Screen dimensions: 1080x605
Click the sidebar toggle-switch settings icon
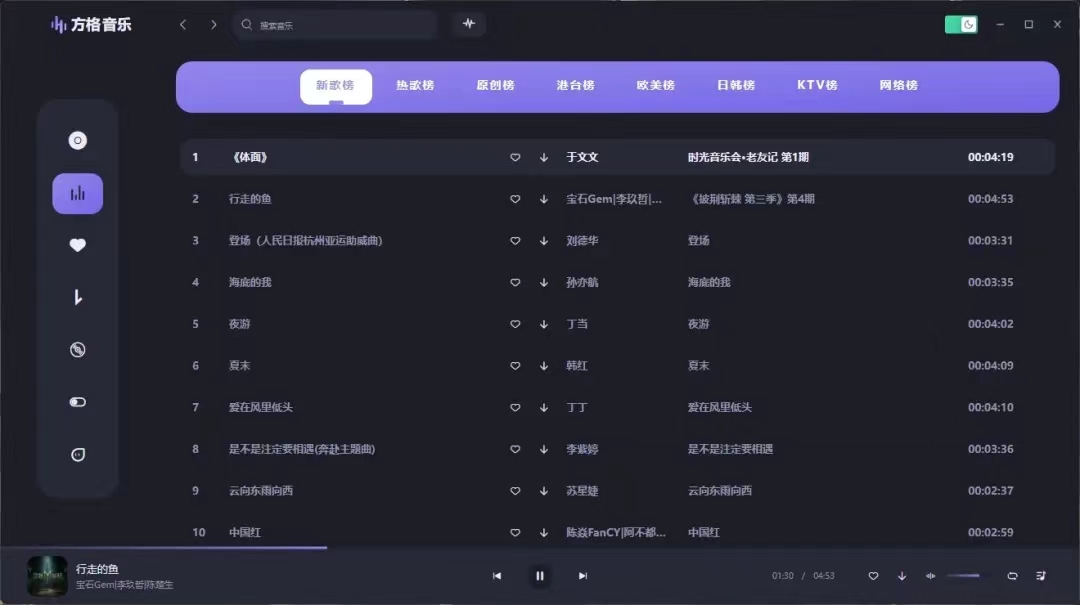(78, 402)
